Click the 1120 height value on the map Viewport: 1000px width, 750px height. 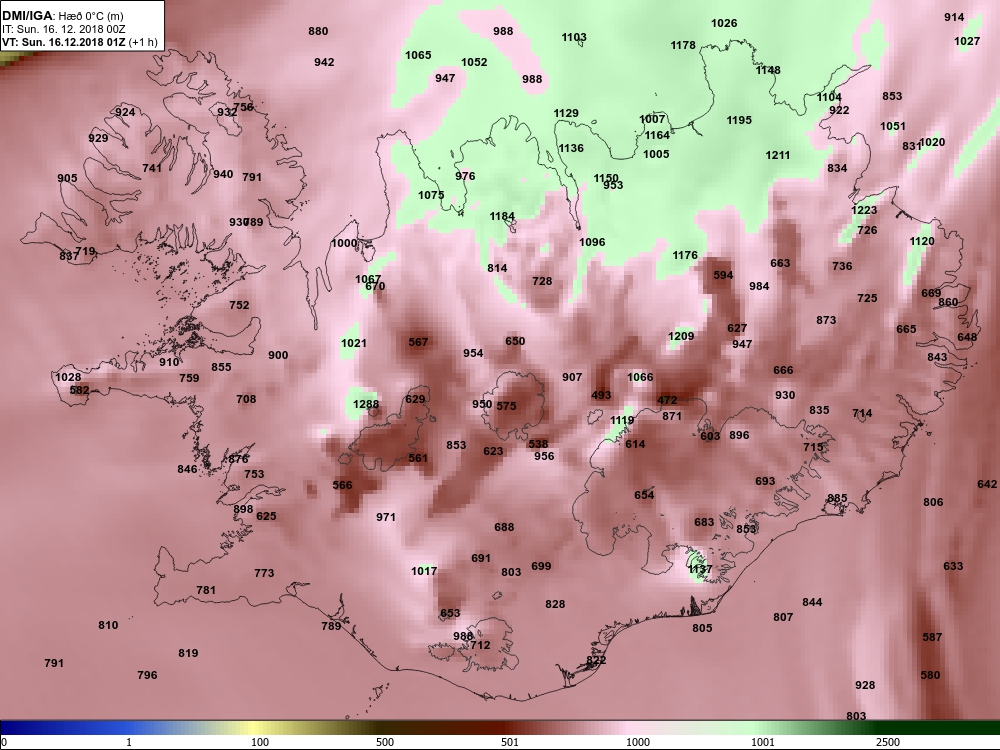[922, 241]
